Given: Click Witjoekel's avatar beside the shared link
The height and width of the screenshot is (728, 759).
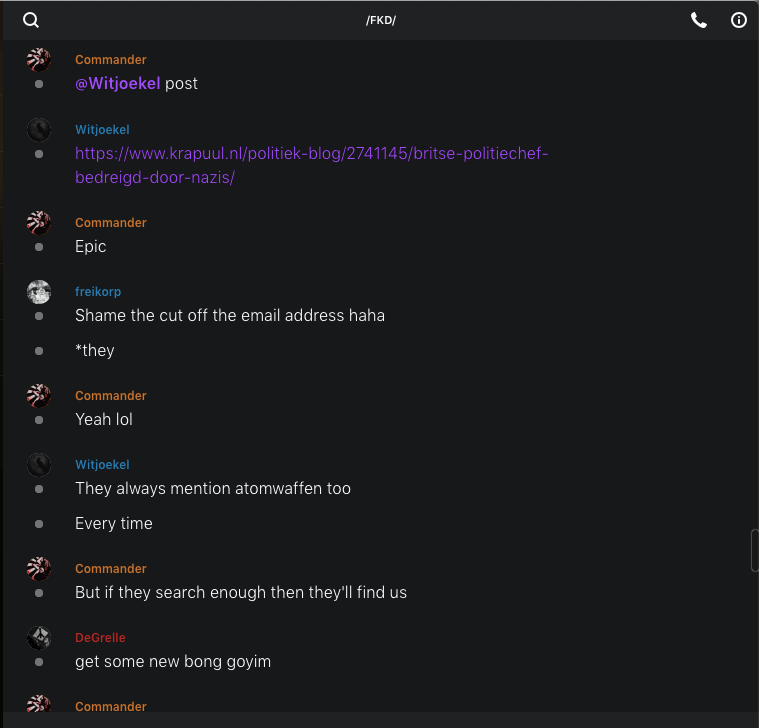Looking at the screenshot, I should click(x=39, y=130).
